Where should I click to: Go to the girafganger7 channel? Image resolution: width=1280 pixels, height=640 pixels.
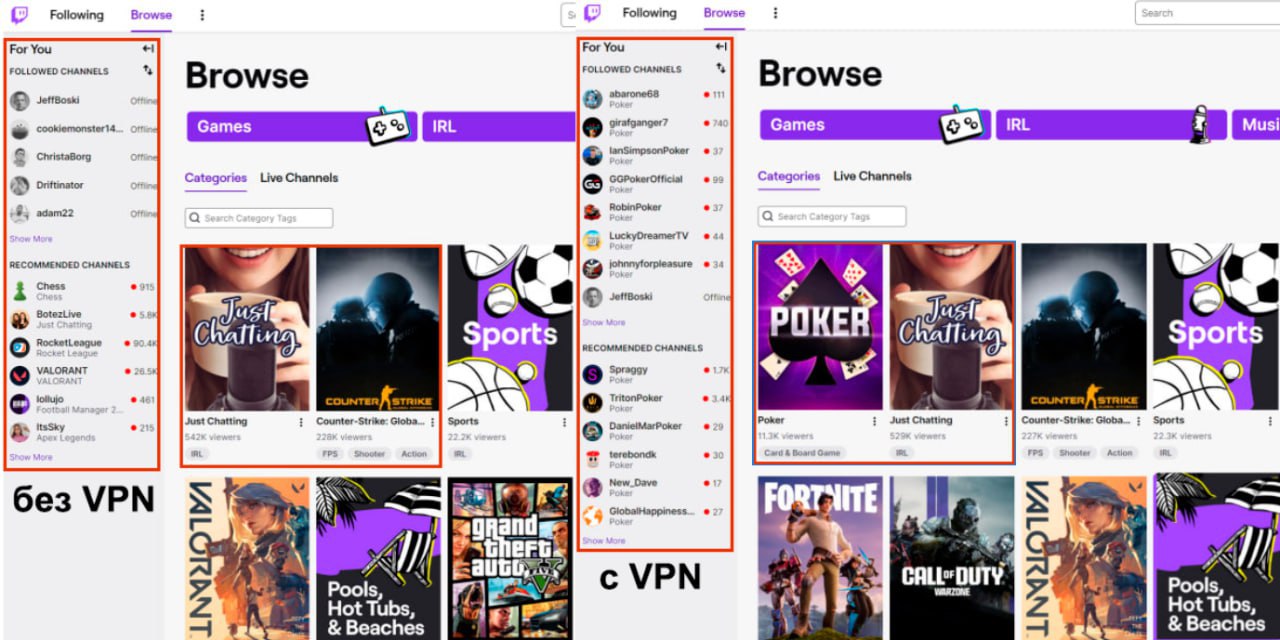click(x=638, y=127)
